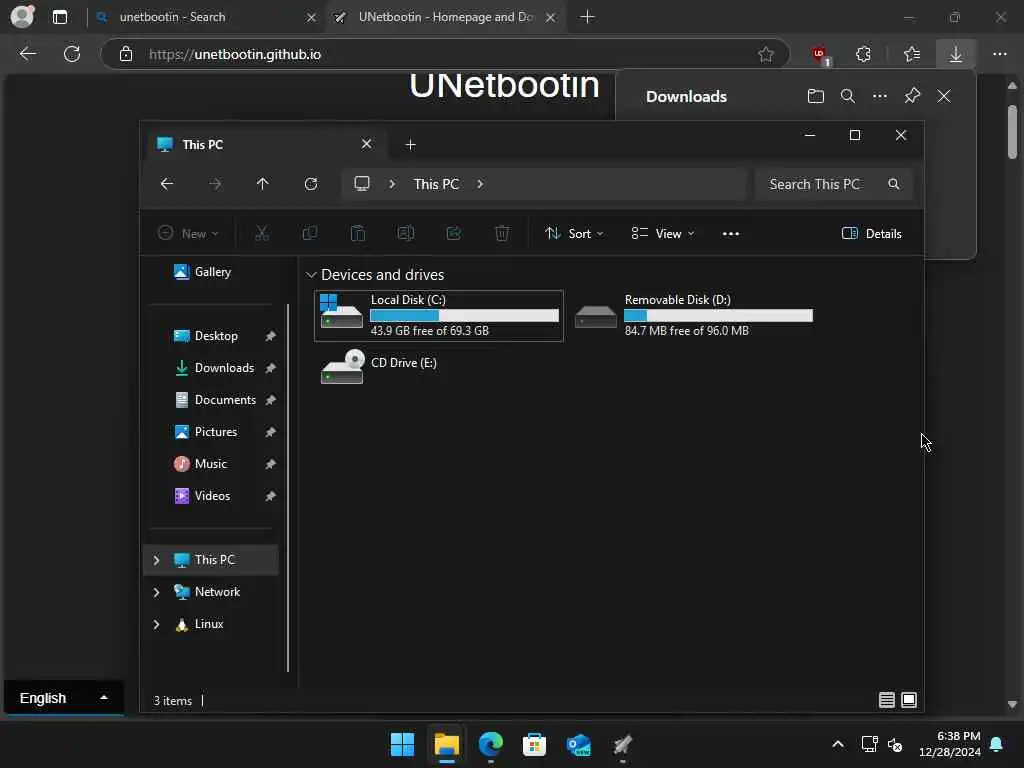Image resolution: width=1024 pixels, height=768 pixels.
Task: Collapse the Devices and drives group
Action: point(311,275)
